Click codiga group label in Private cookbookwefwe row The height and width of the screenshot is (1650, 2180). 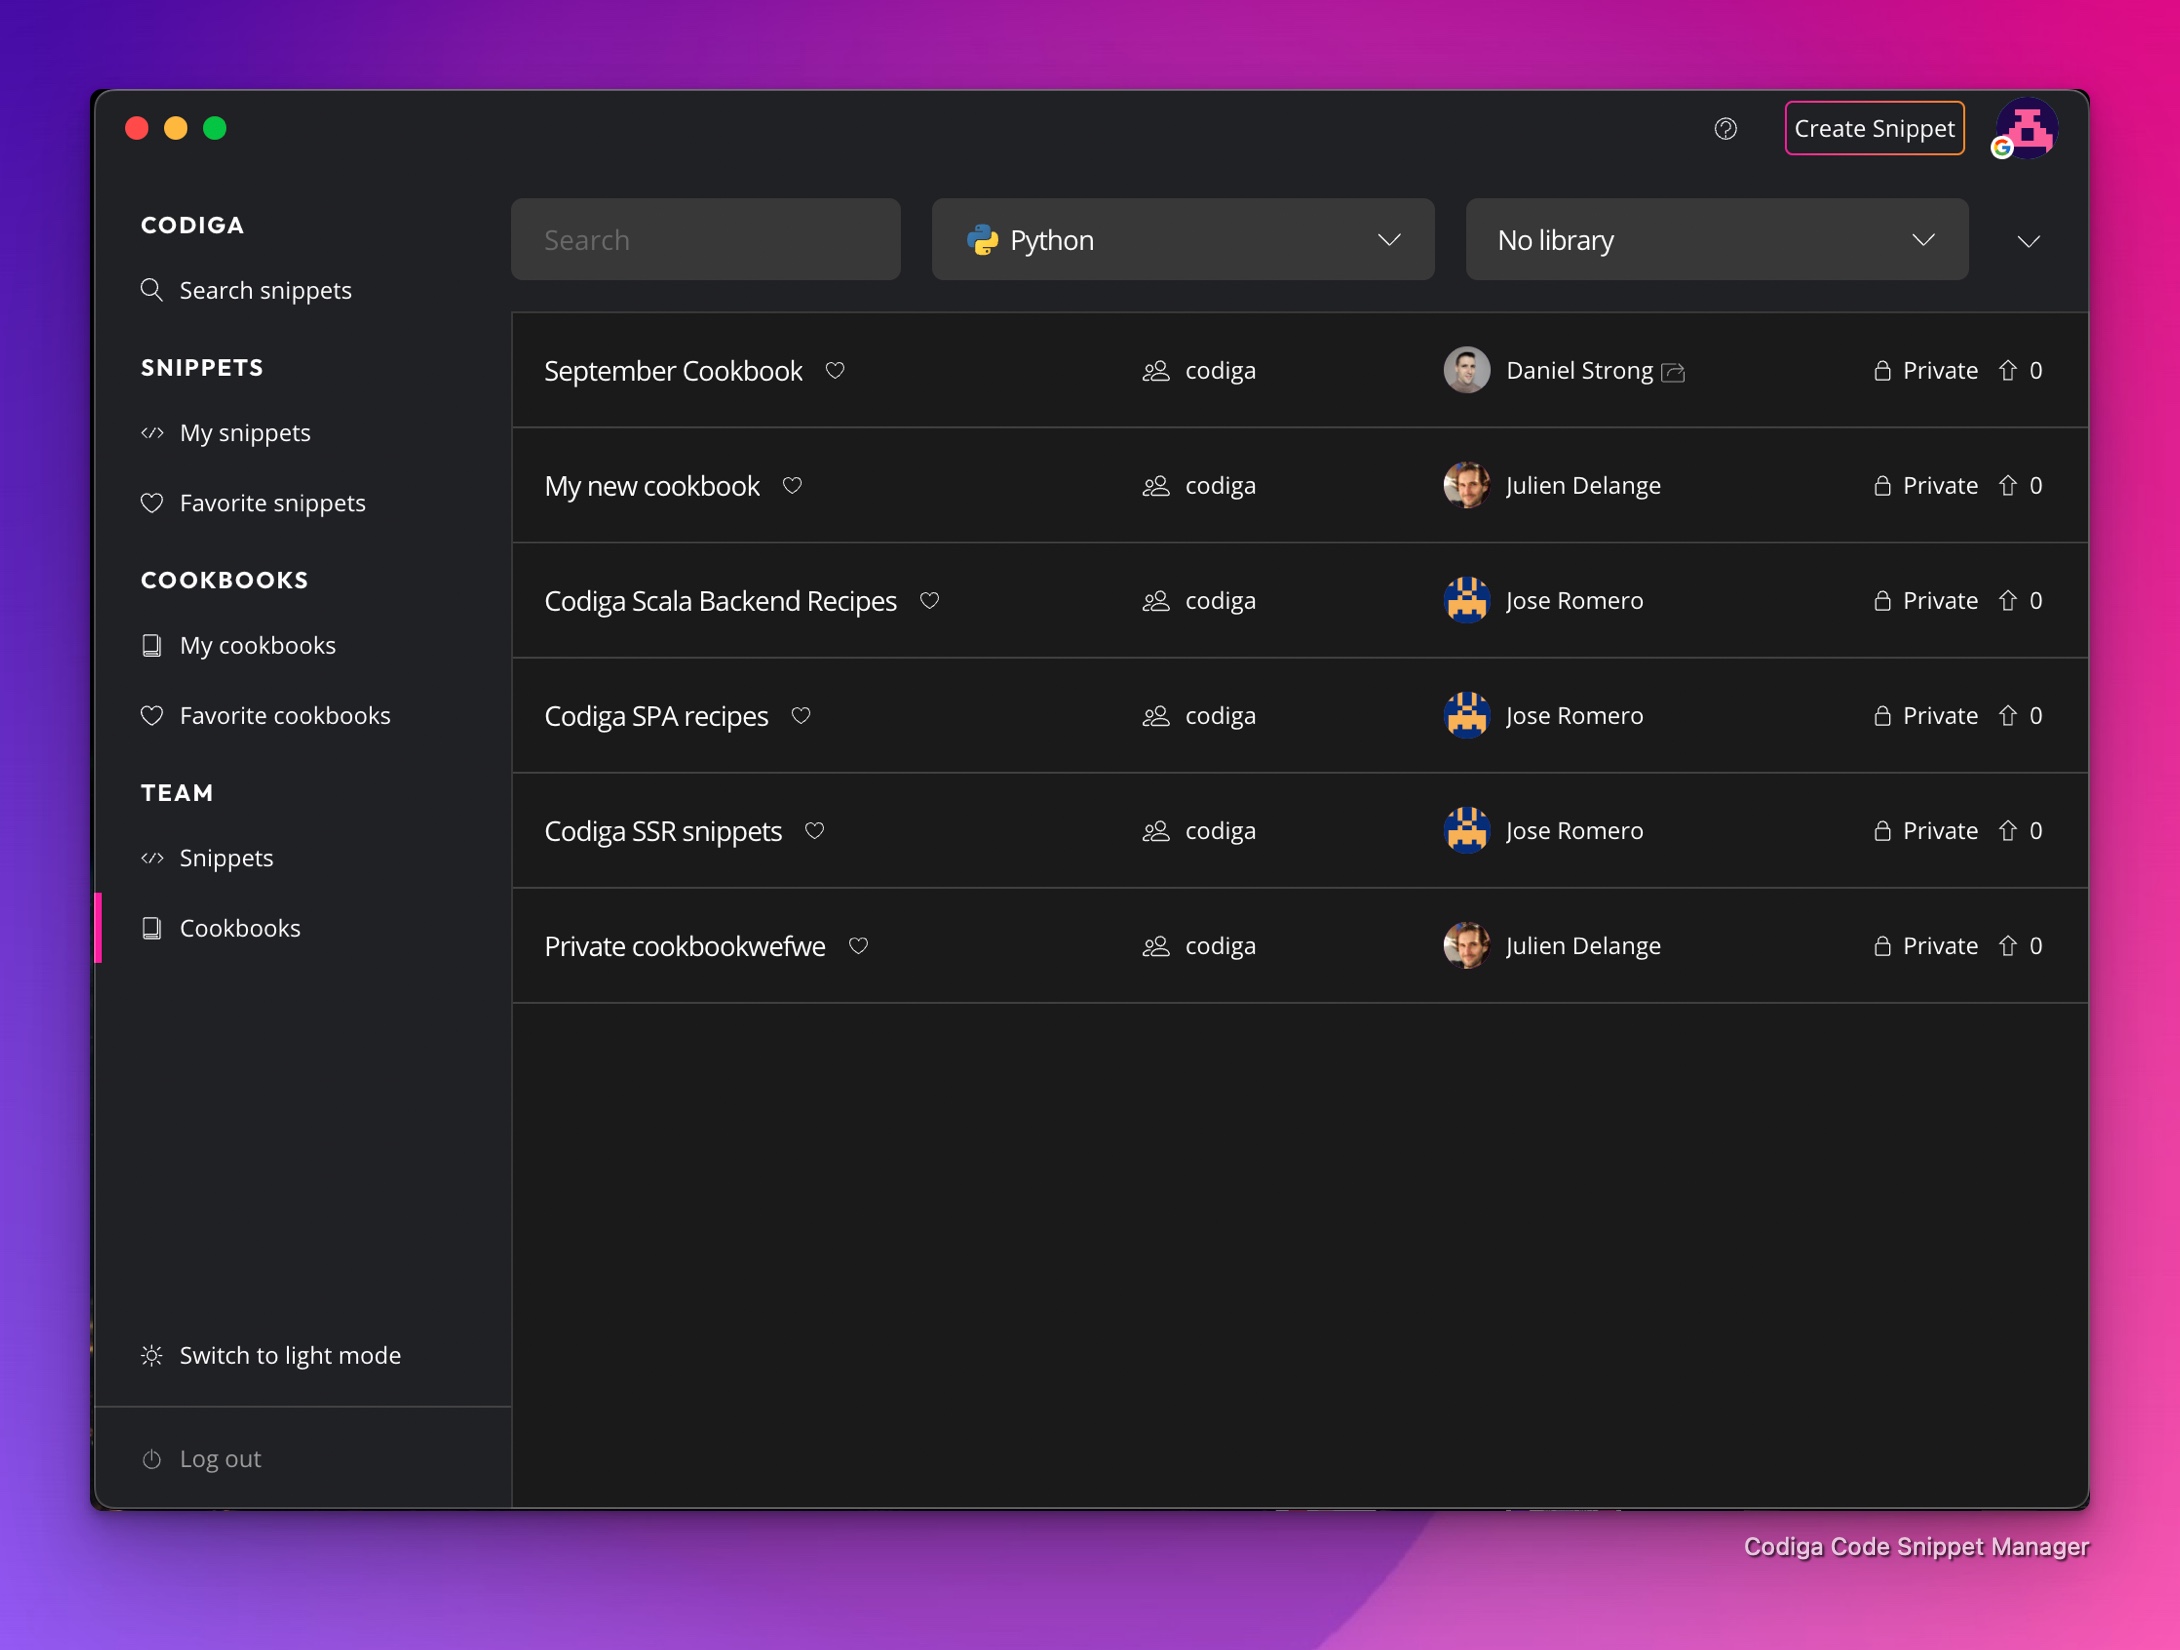1220,946
